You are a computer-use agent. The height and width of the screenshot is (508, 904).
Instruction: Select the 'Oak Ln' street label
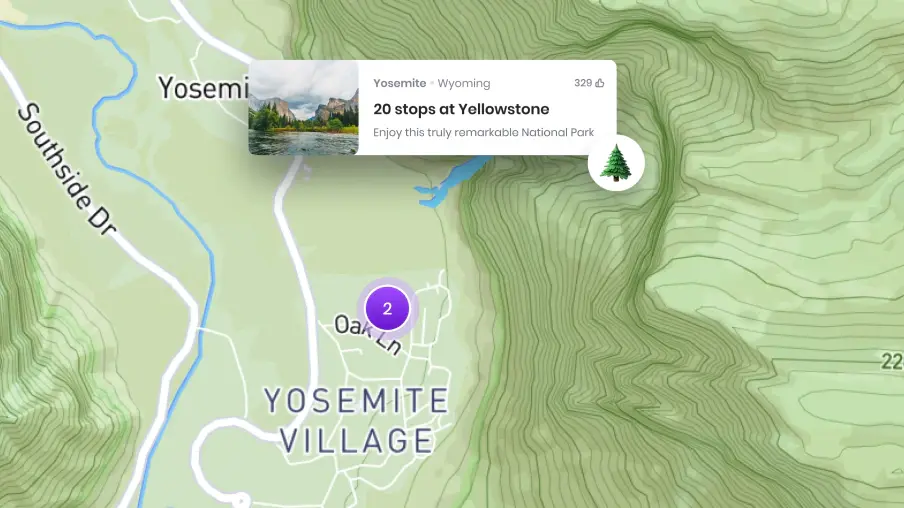tap(368, 334)
